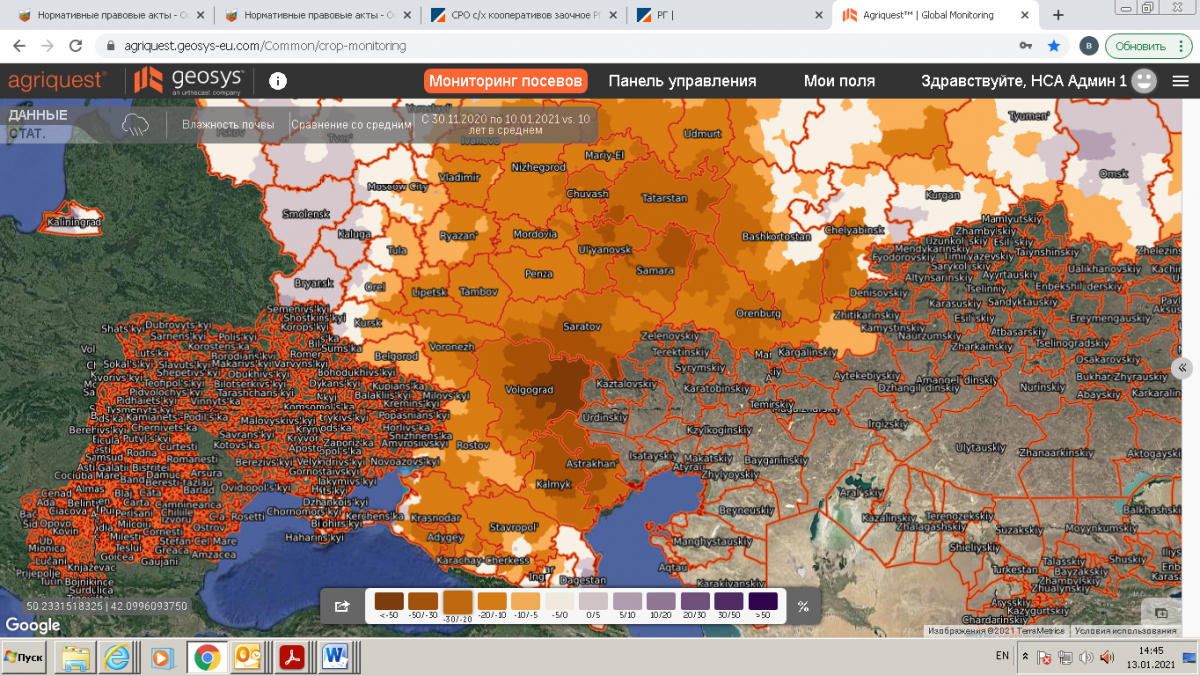Select the СТАТ. mode label
This screenshot has height=676, width=1200.
27,133
